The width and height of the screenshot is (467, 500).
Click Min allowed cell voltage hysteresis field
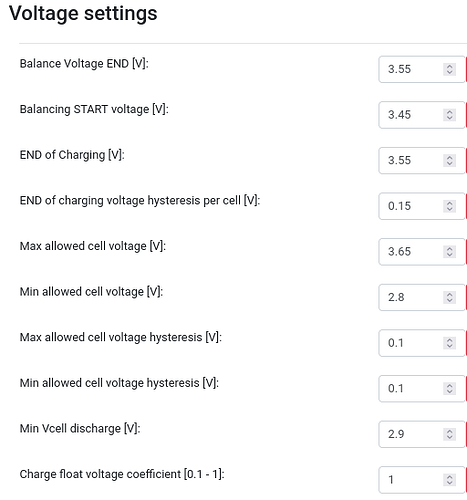422,389
